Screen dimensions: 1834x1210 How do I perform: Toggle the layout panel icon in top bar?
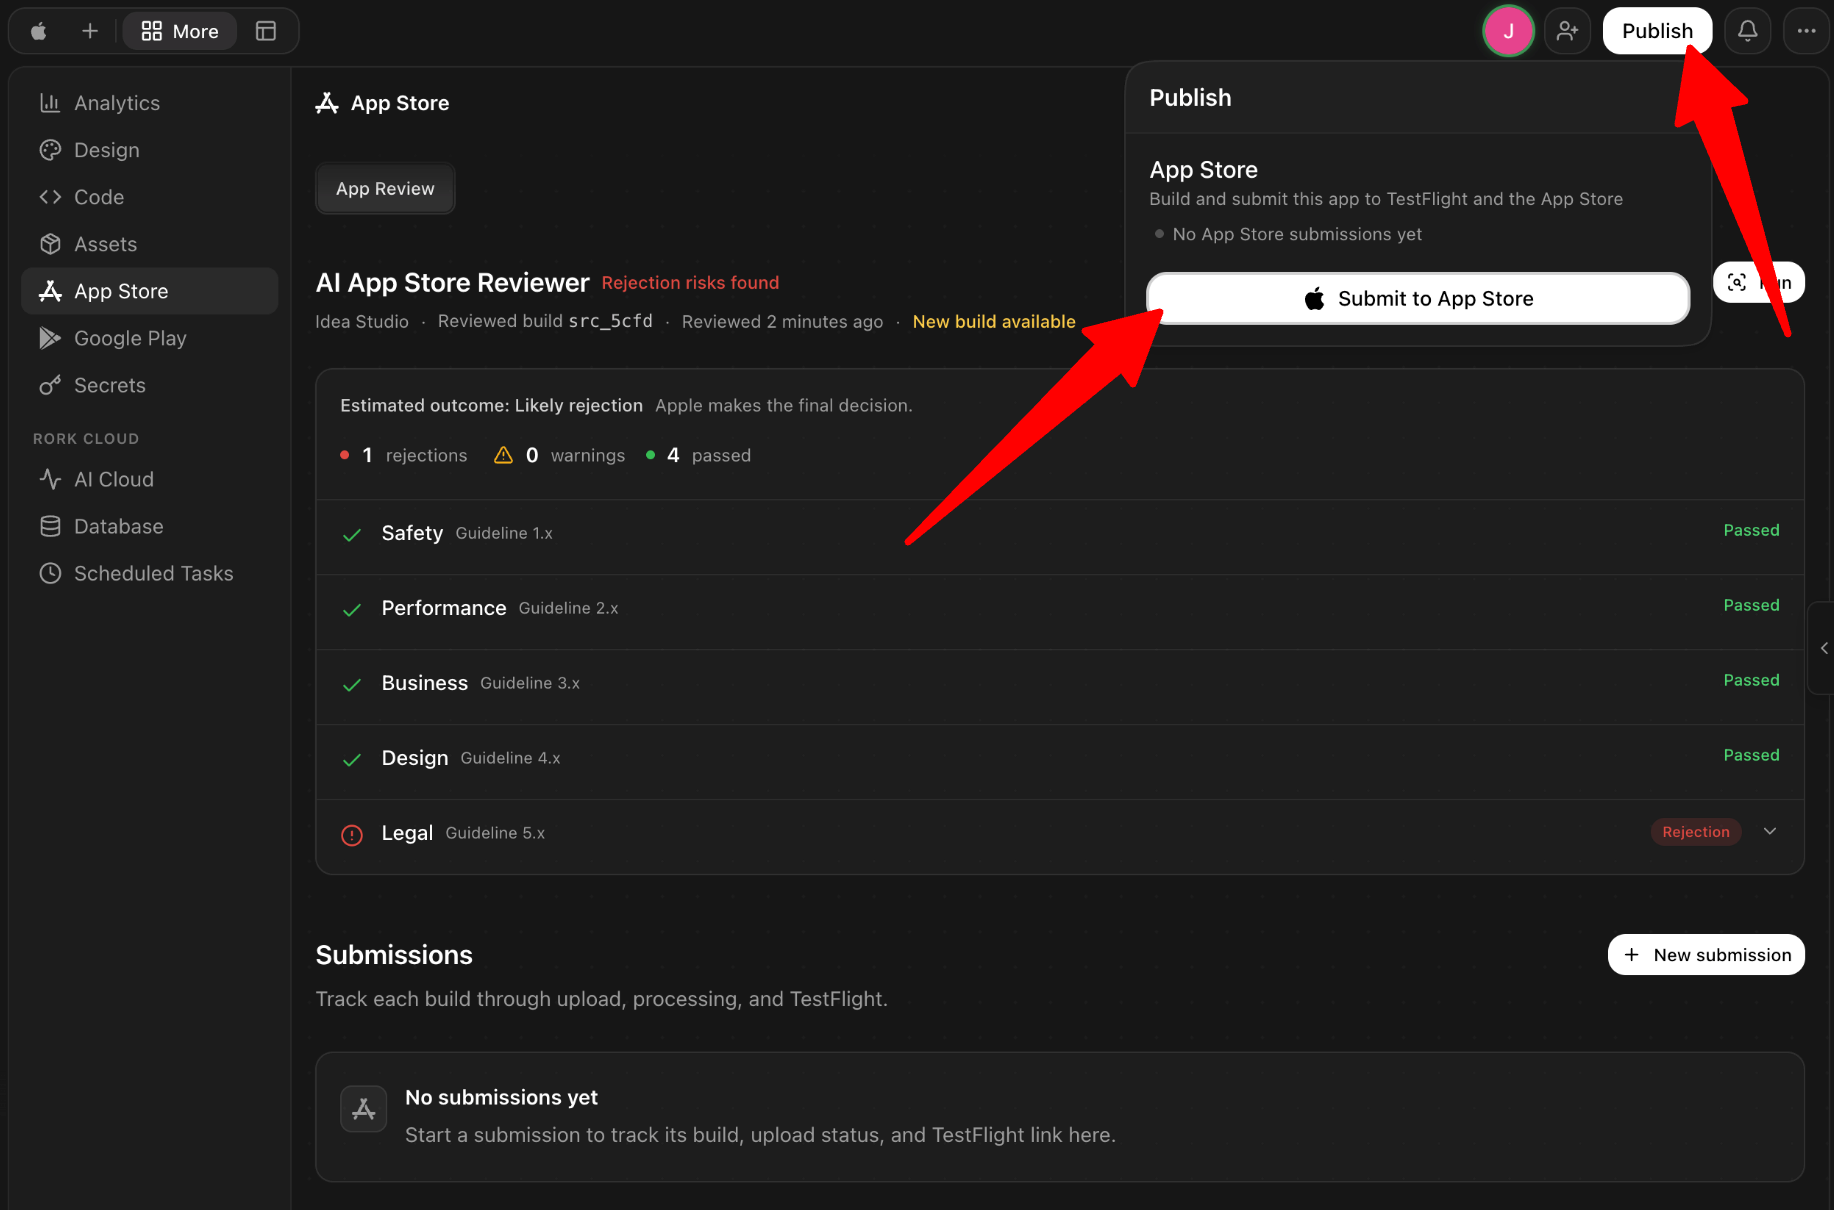[x=266, y=31]
